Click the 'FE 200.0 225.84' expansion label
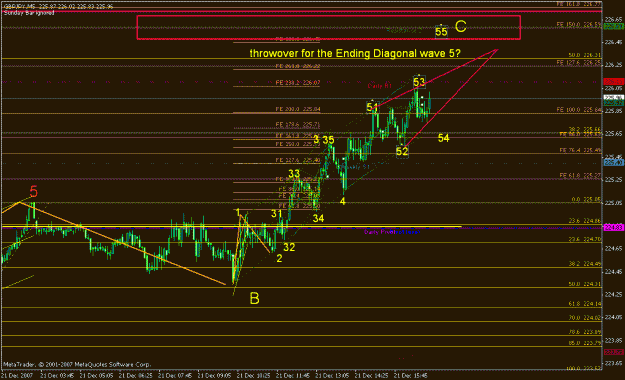The image size is (625, 380). point(298,109)
